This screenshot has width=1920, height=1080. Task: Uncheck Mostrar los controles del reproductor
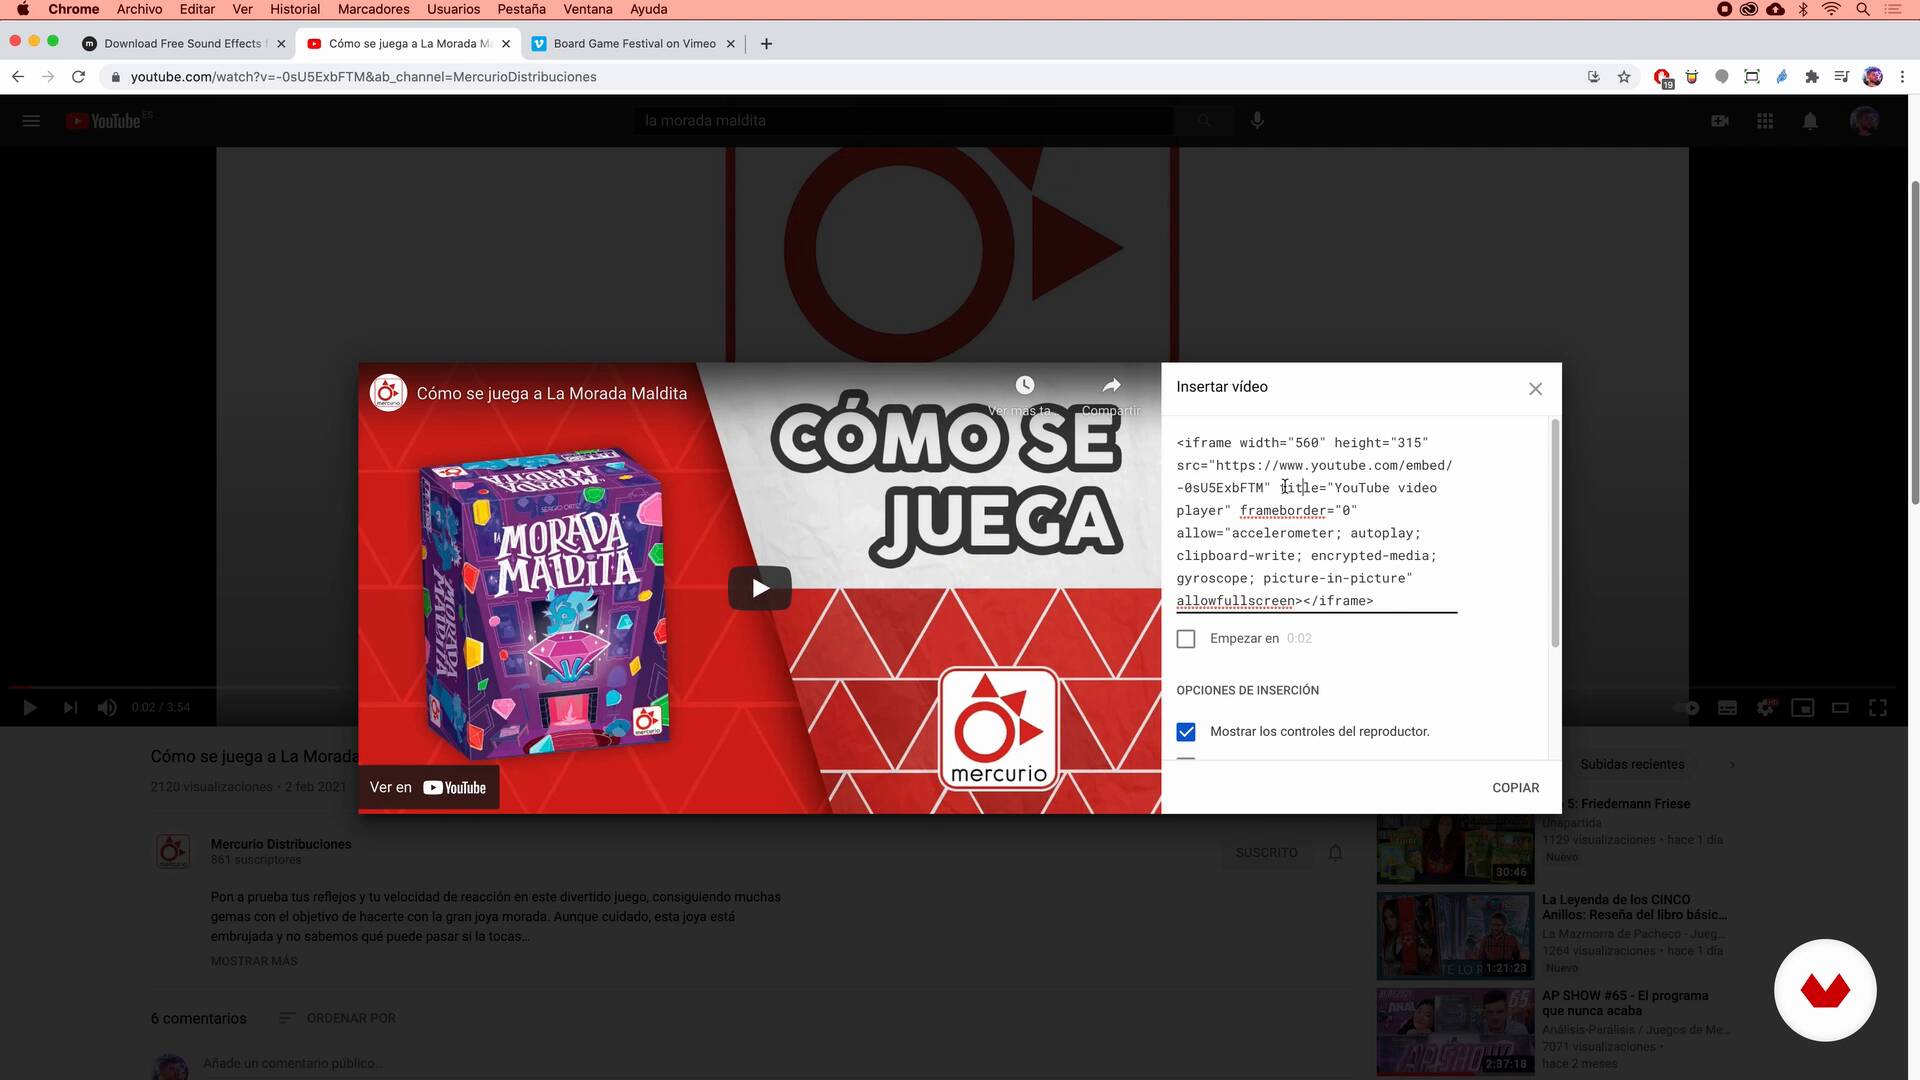pyautogui.click(x=1186, y=732)
